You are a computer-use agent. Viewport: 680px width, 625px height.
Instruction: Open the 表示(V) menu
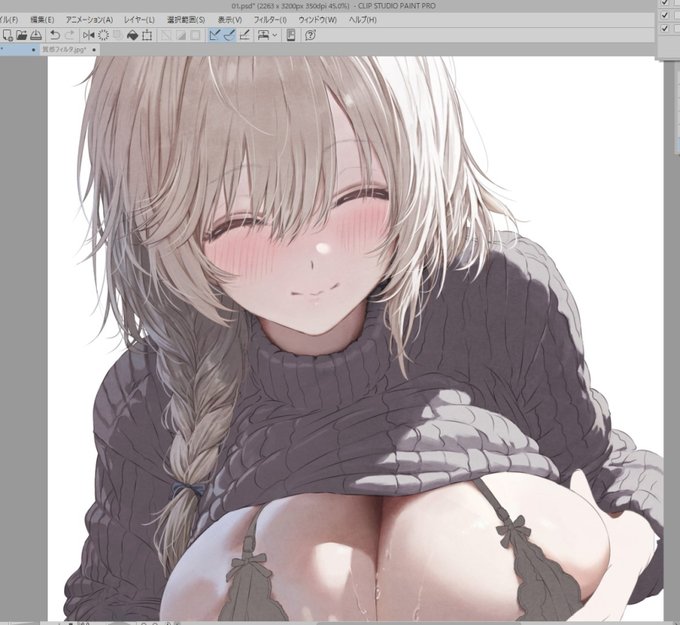click(230, 20)
